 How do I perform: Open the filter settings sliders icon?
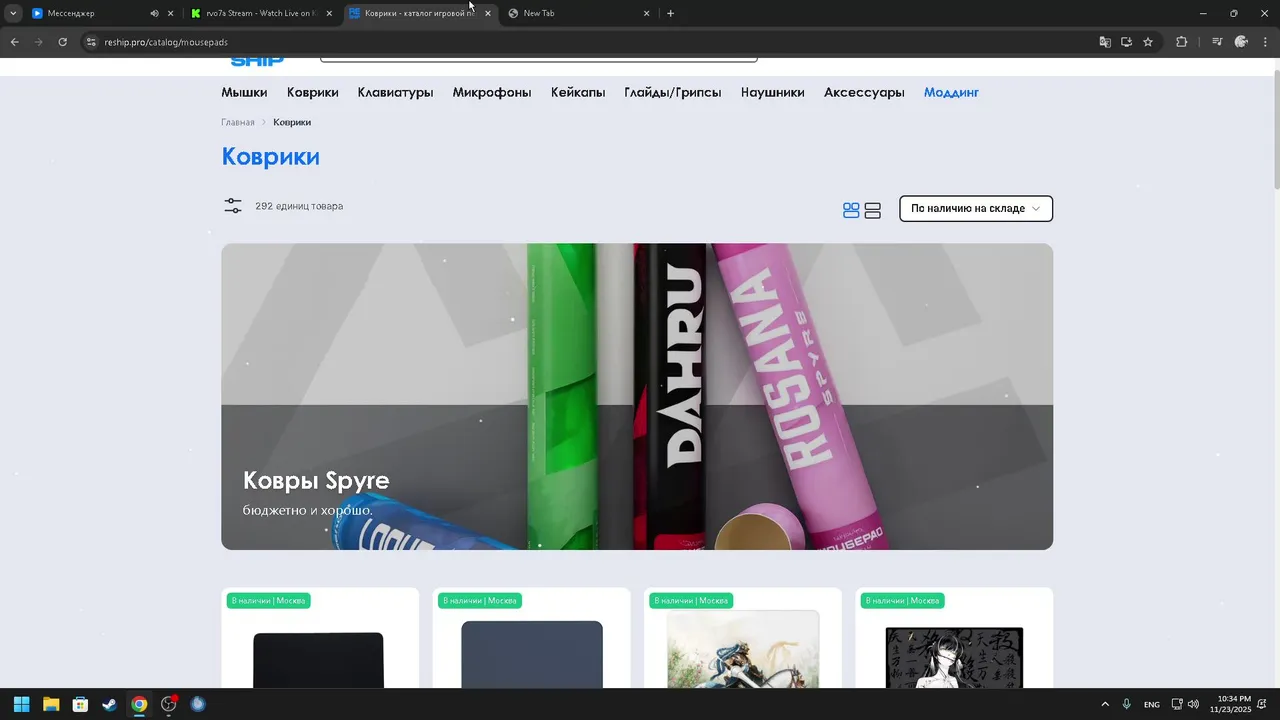[x=233, y=206]
